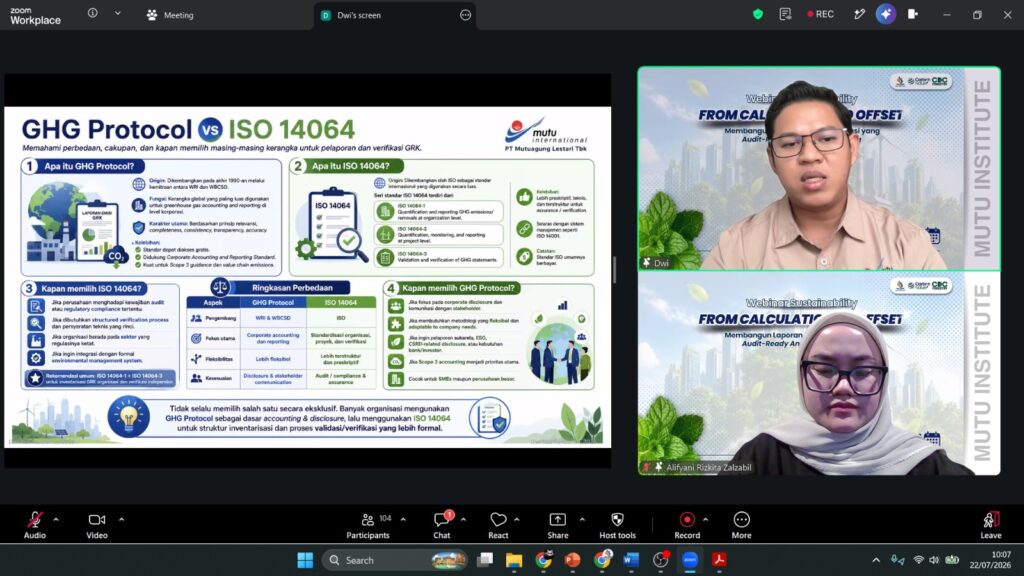Show hidden system tray icons
Screen dimensions: 1024x576
click(x=876, y=560)
